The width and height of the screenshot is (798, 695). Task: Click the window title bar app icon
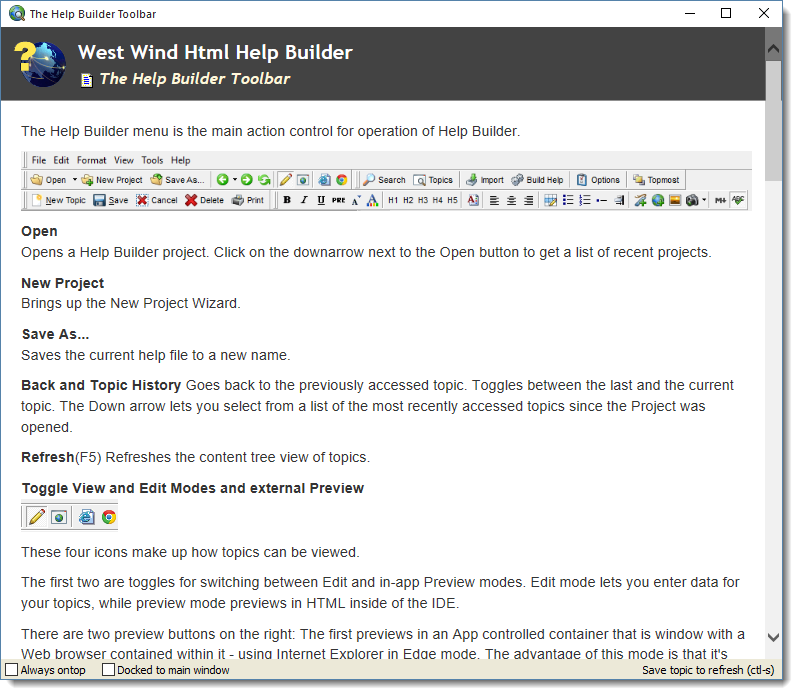coord(17,13)
